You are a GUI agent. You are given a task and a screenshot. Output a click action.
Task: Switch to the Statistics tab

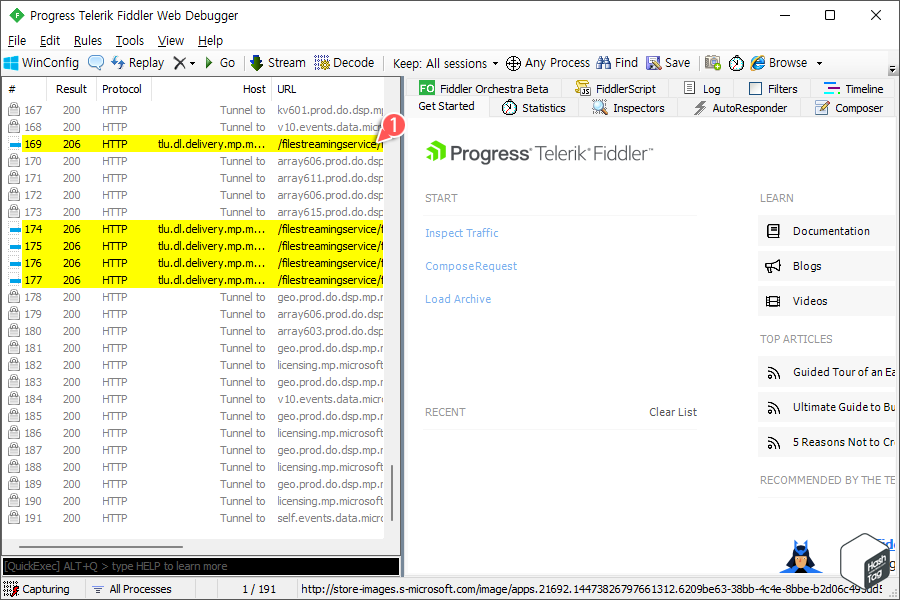[533, 108]
